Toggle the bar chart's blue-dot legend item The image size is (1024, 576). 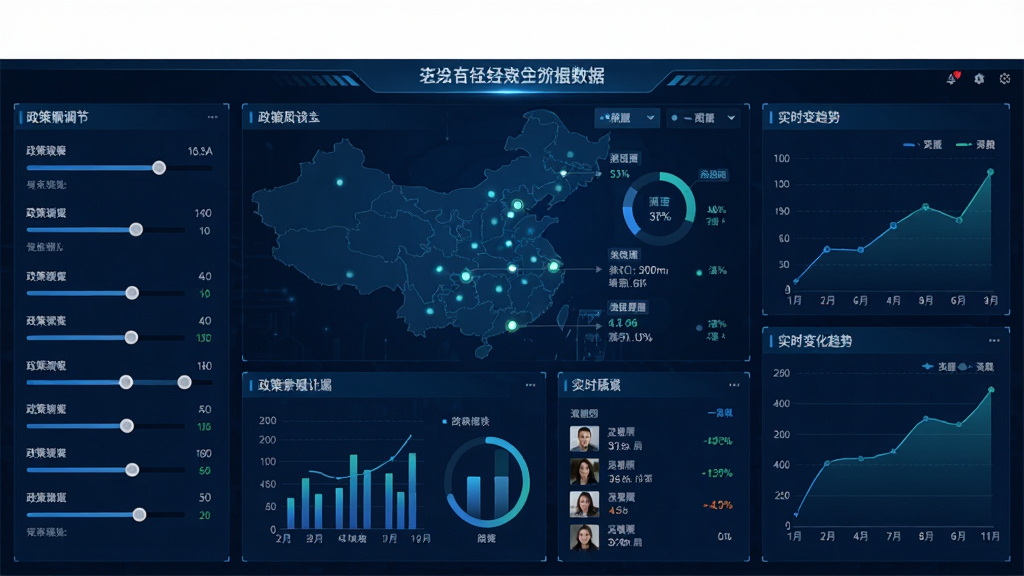pos(466,422)
